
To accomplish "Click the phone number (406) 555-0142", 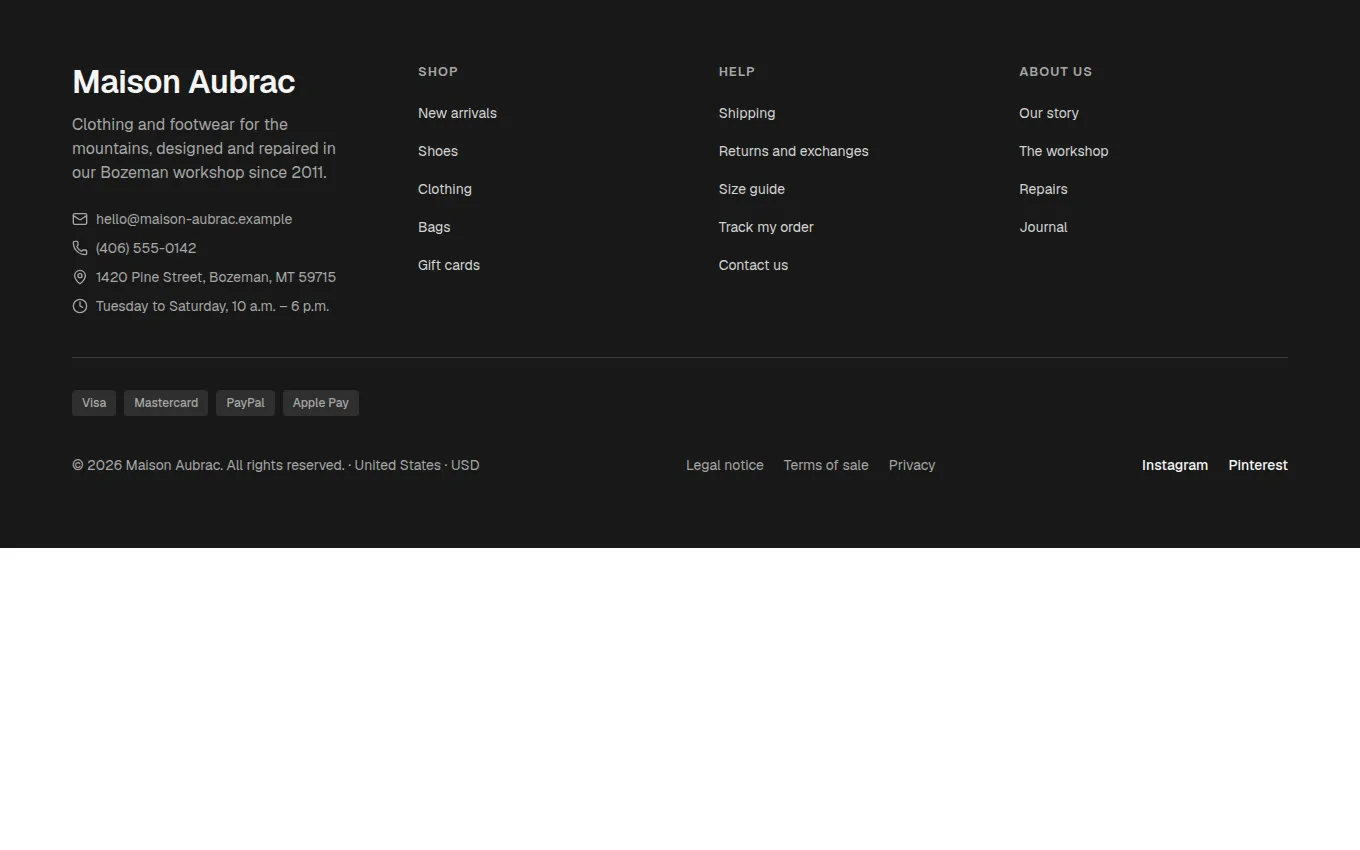I will coord(146,248).
